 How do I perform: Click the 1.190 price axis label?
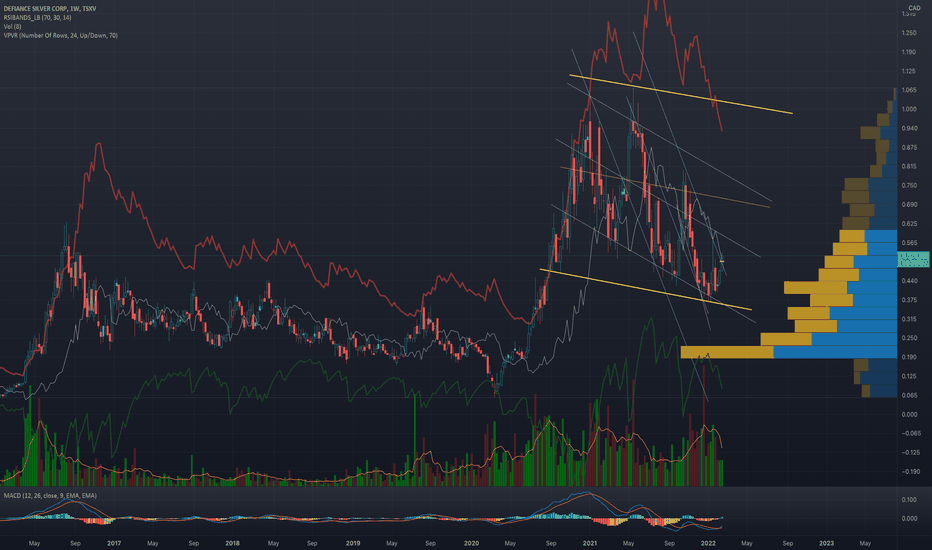pos(909,52)
